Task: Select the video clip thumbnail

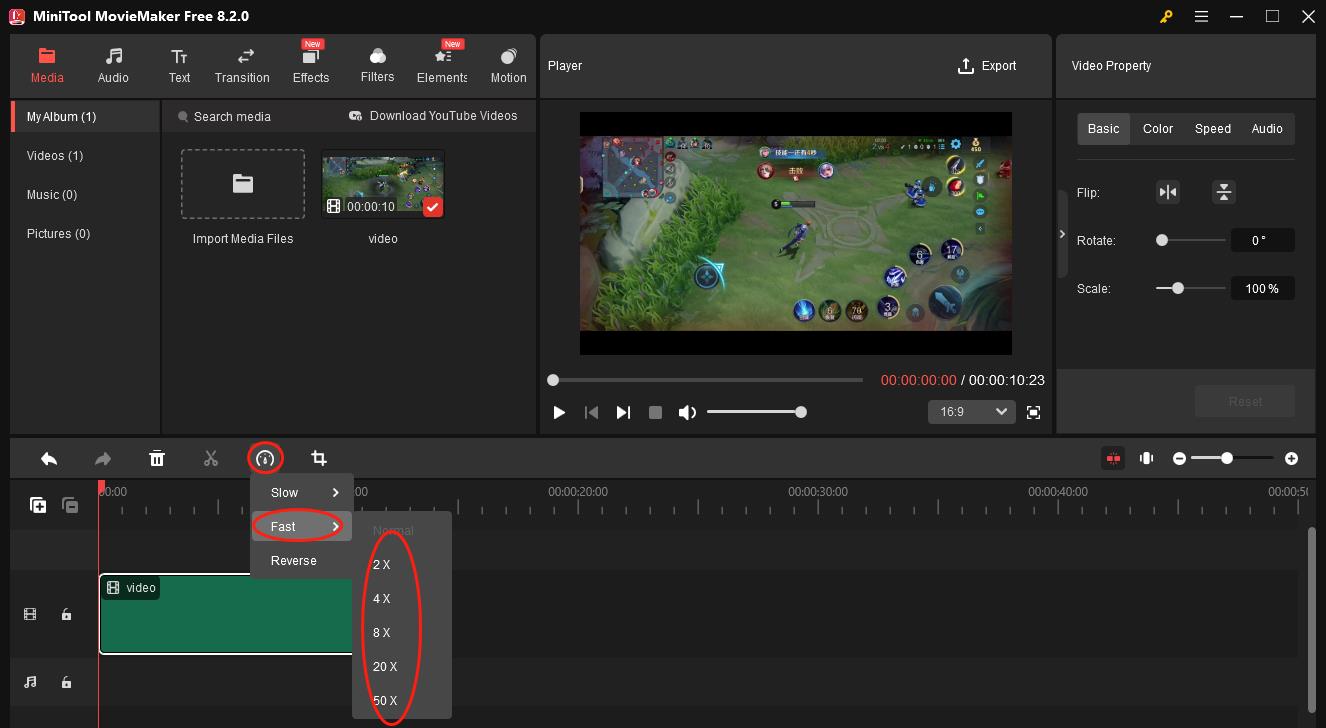Action: click(383, 184)
